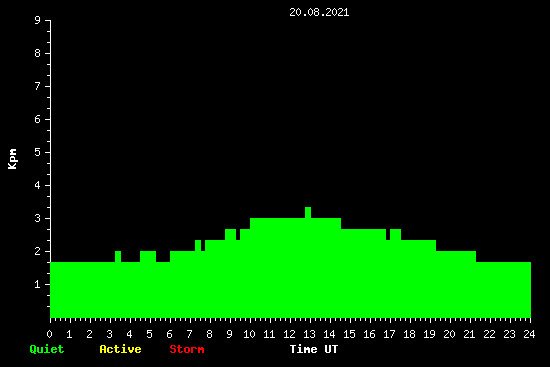The width and height of the screenshot is (550, 367).
Task: Click the Kp value 7 axis label
Action: [38, 86]
